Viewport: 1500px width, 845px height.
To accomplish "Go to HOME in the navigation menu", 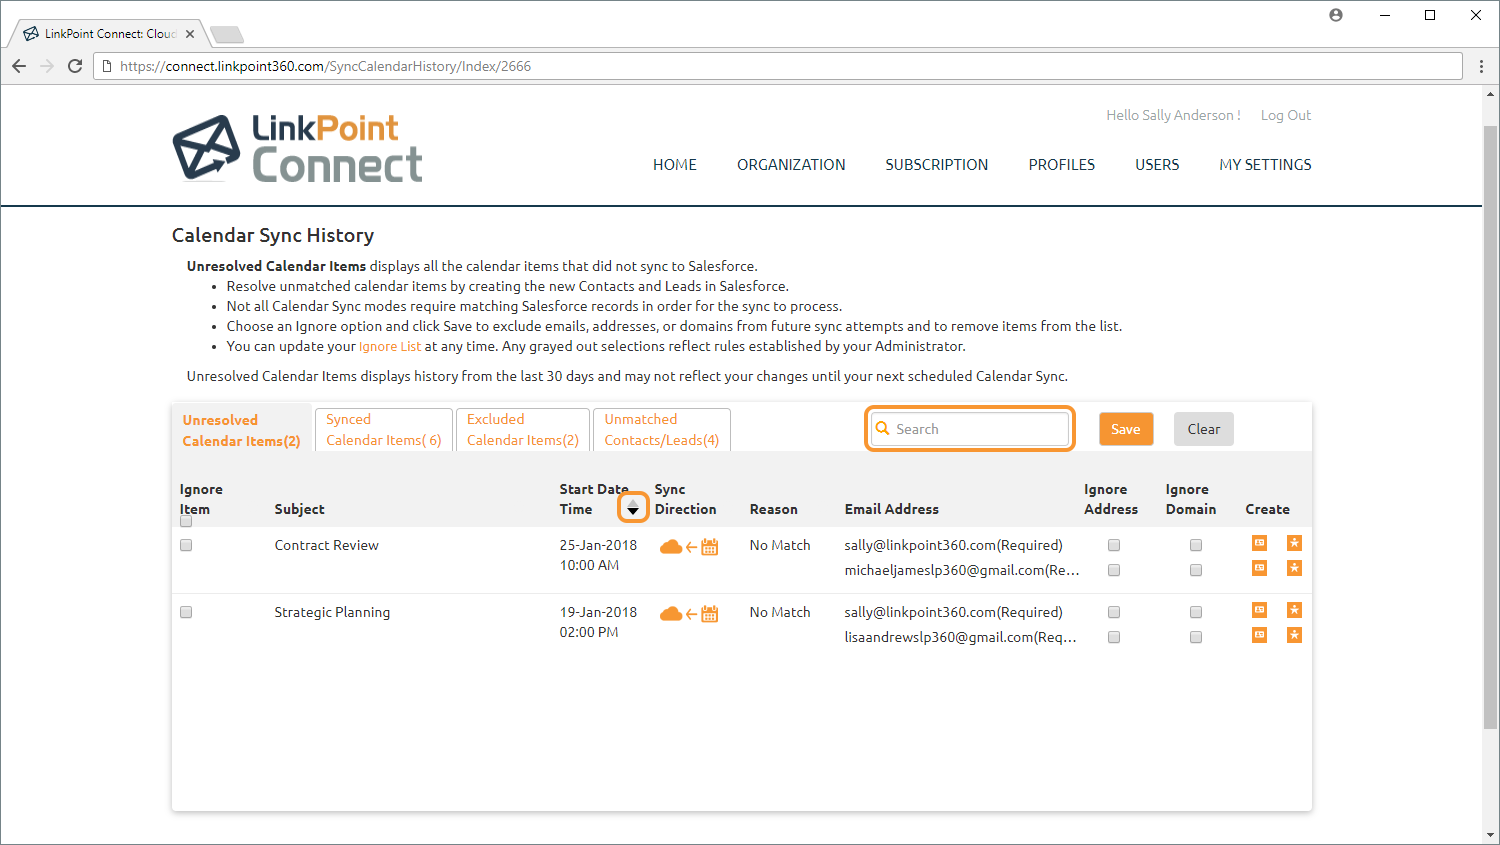I will point(675,165).
